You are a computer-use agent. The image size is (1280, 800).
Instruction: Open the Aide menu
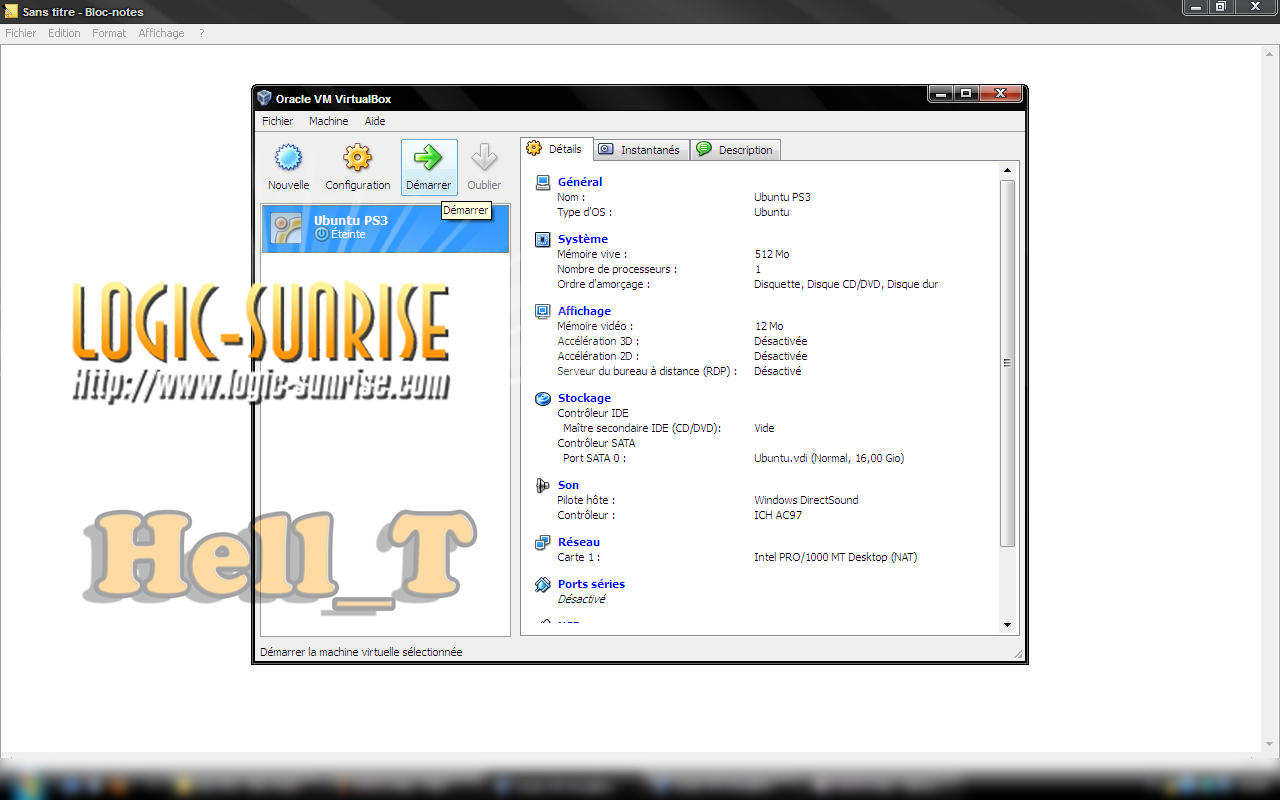click(375, 121)
